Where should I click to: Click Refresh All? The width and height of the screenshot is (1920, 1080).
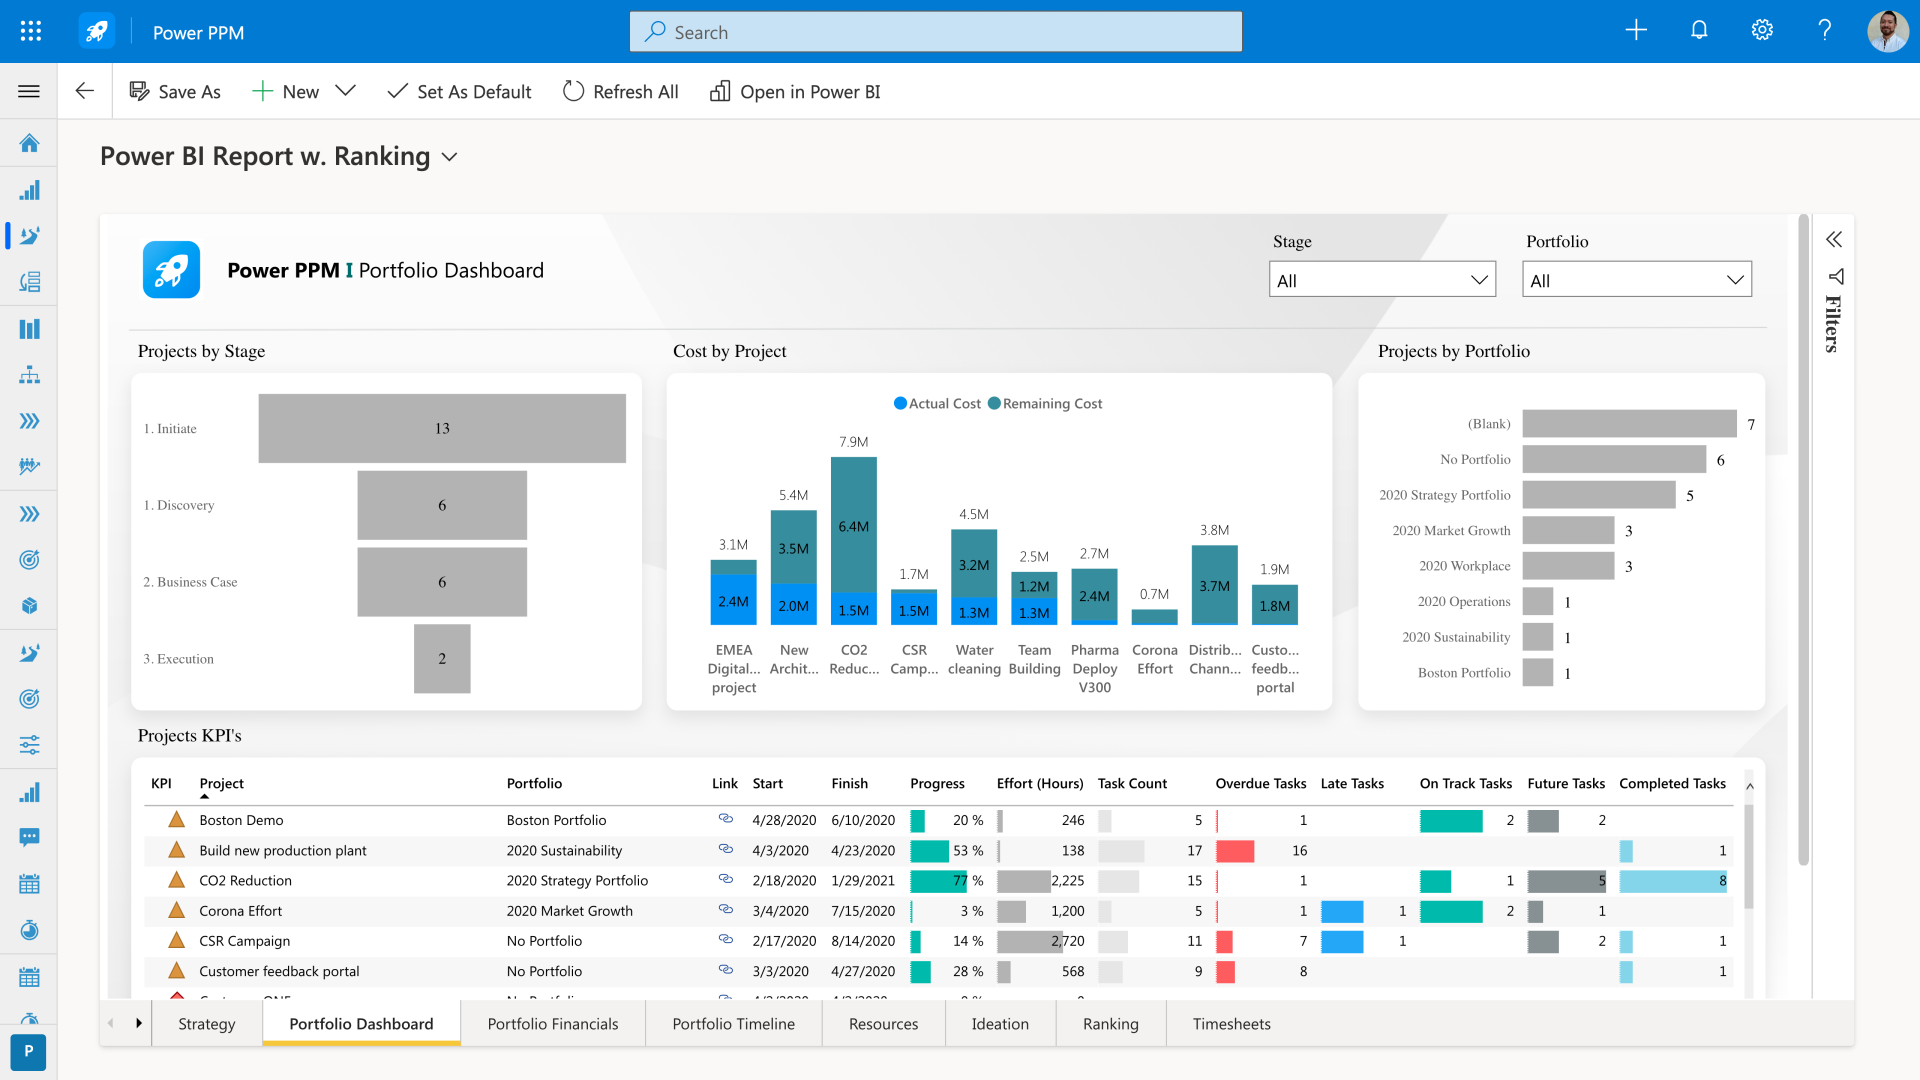pos(621,92)
